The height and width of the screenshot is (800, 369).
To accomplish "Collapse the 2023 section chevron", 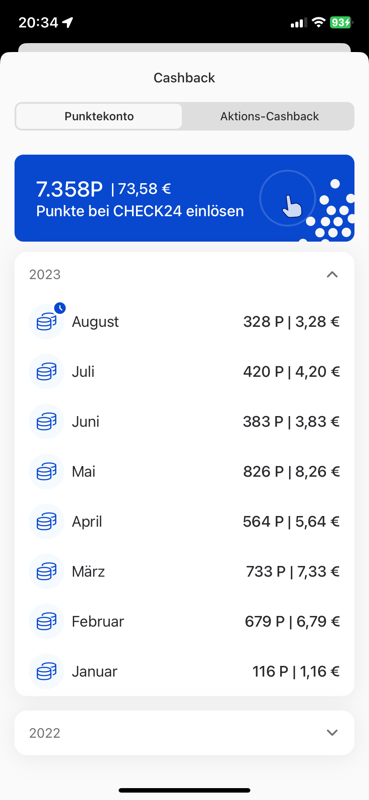I will (332, 274).
